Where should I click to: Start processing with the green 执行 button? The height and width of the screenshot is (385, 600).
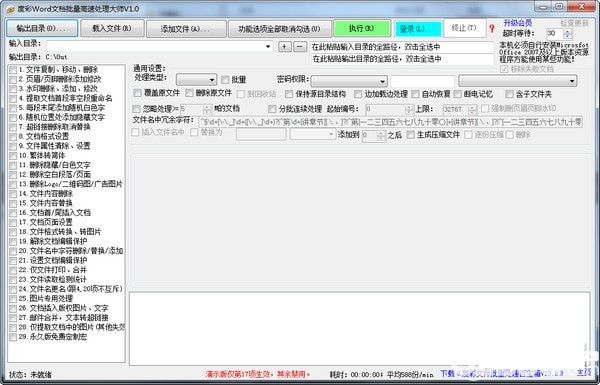coord(362,28)
